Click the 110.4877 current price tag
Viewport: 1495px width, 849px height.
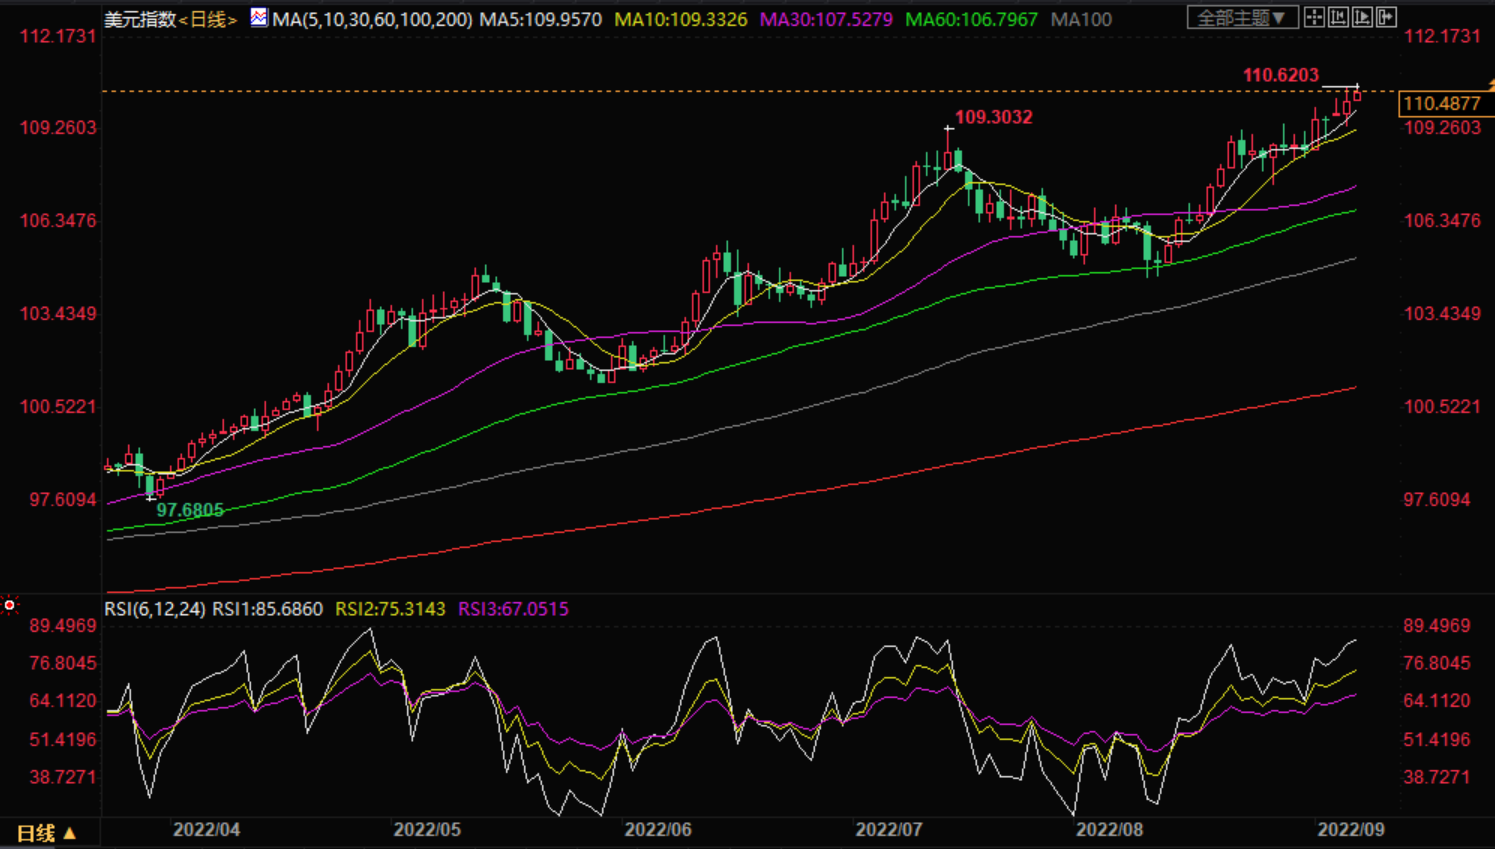tap(1441, 103)
